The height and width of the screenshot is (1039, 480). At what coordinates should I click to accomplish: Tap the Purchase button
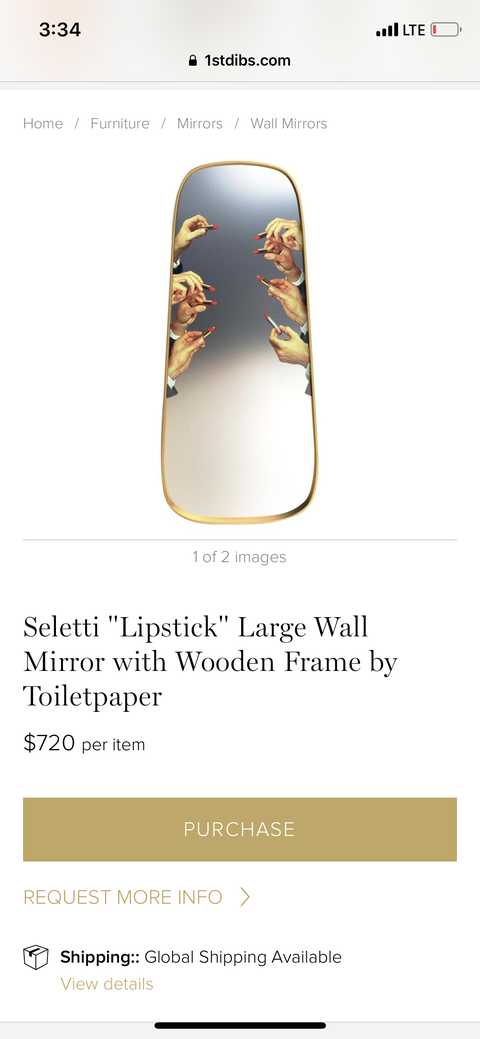pos(240,829)
